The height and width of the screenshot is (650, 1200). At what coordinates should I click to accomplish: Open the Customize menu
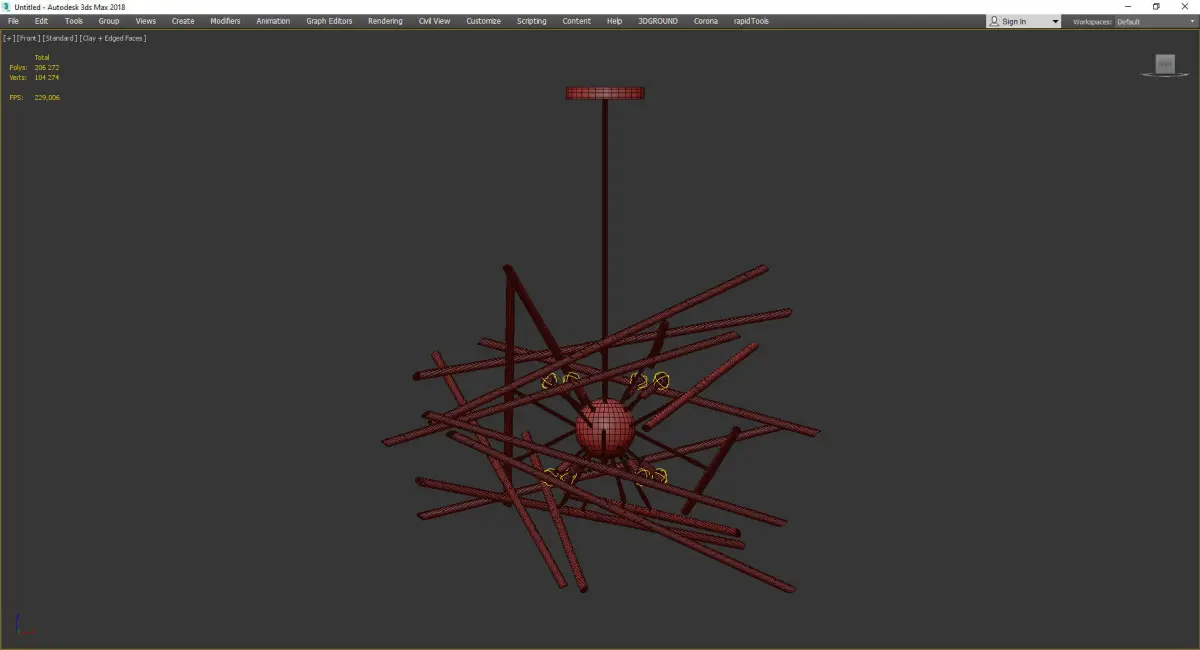[483, 21]
